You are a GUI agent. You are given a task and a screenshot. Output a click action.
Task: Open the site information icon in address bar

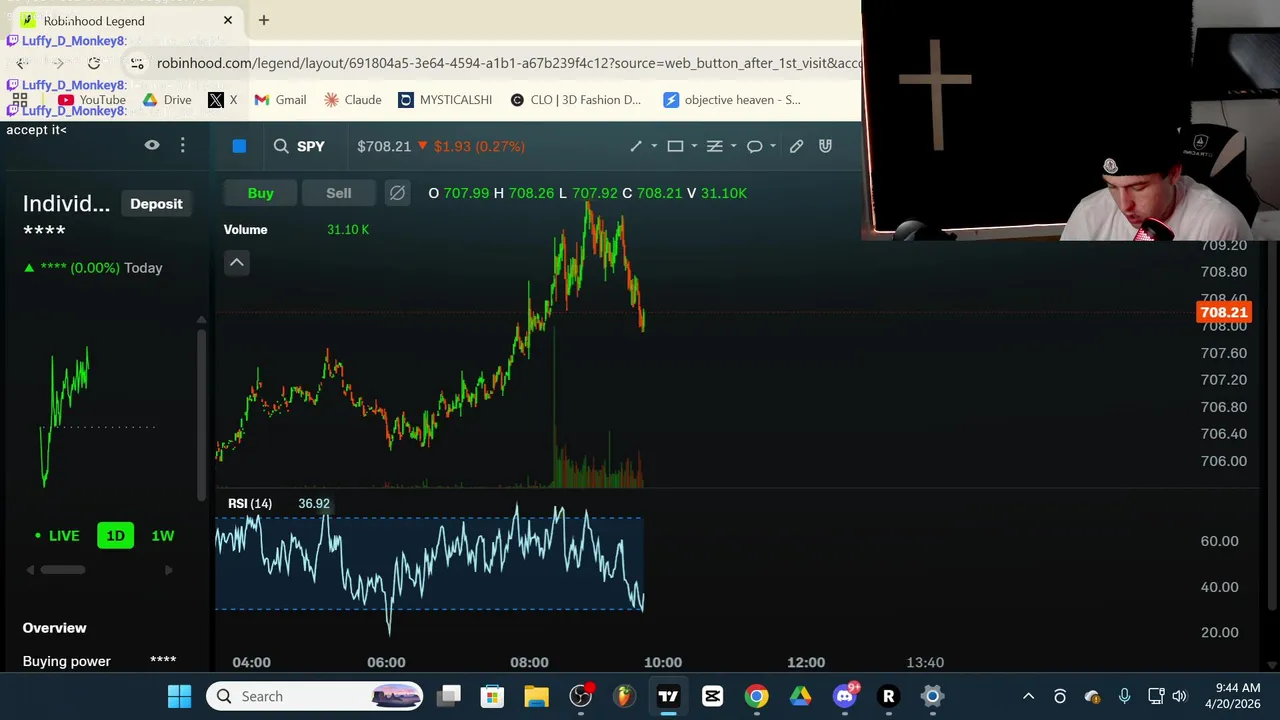click(x=137, y=63)
